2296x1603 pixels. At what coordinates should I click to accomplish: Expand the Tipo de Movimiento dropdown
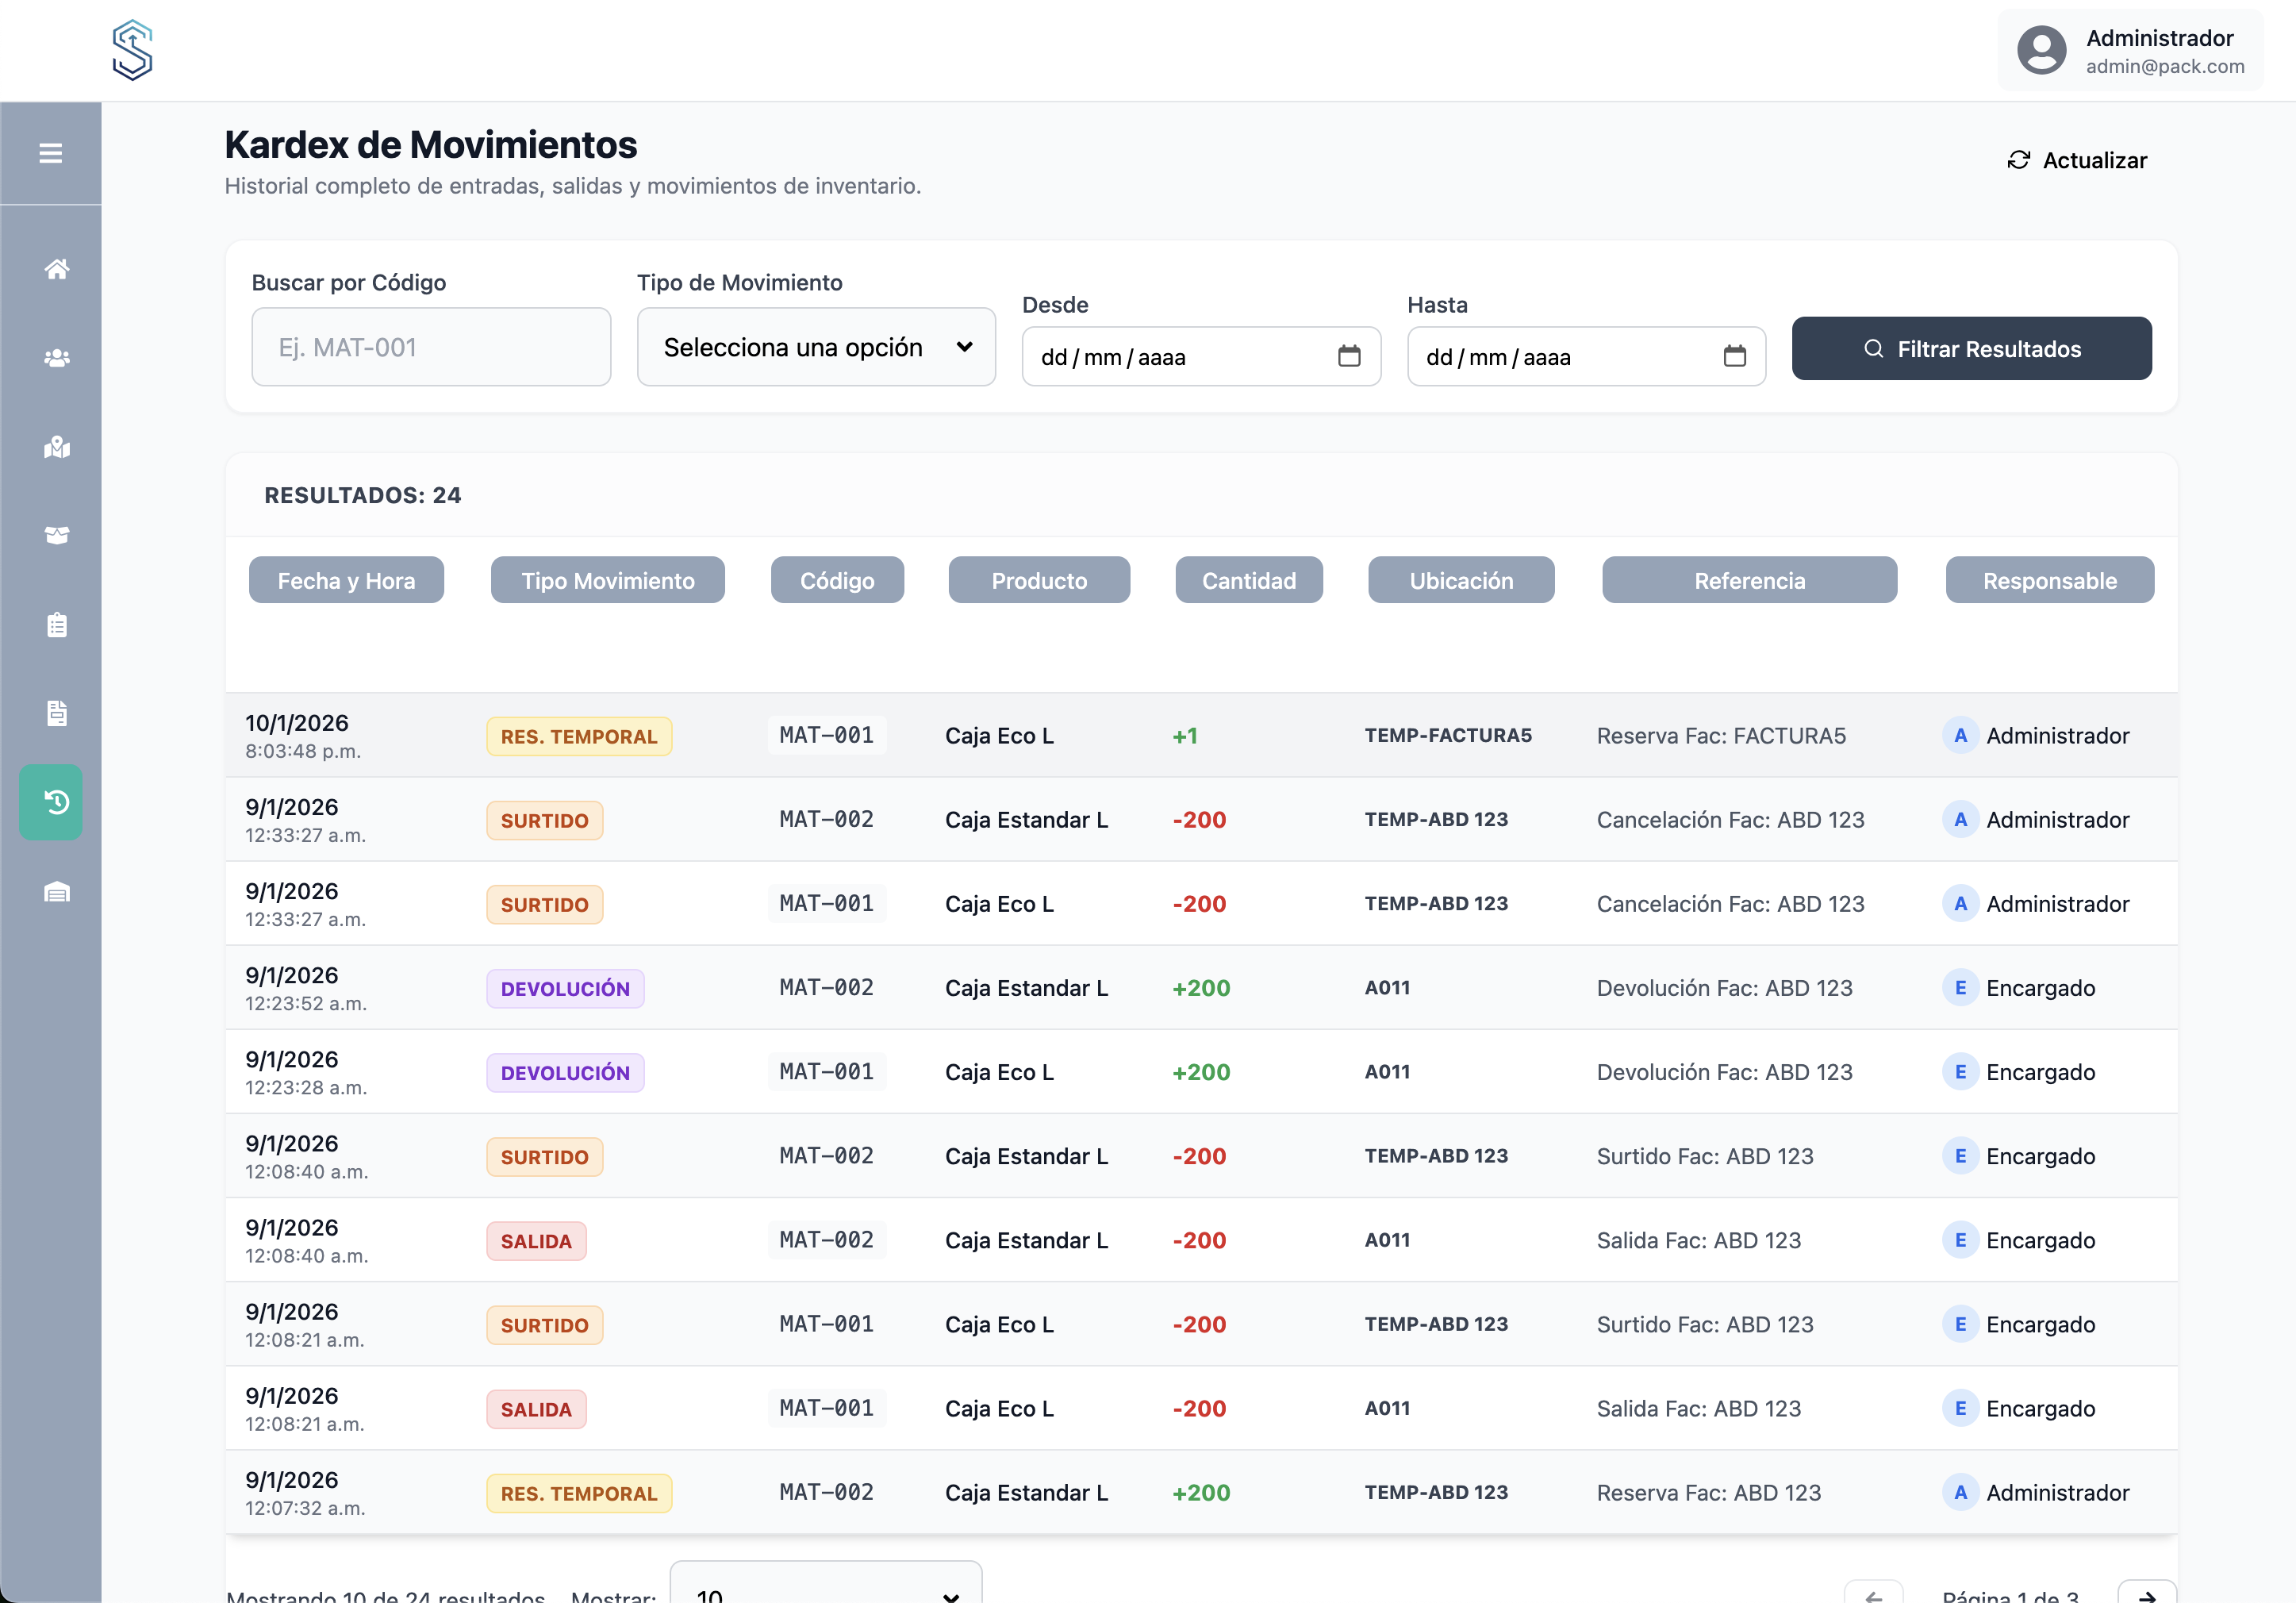click(816, 347)
